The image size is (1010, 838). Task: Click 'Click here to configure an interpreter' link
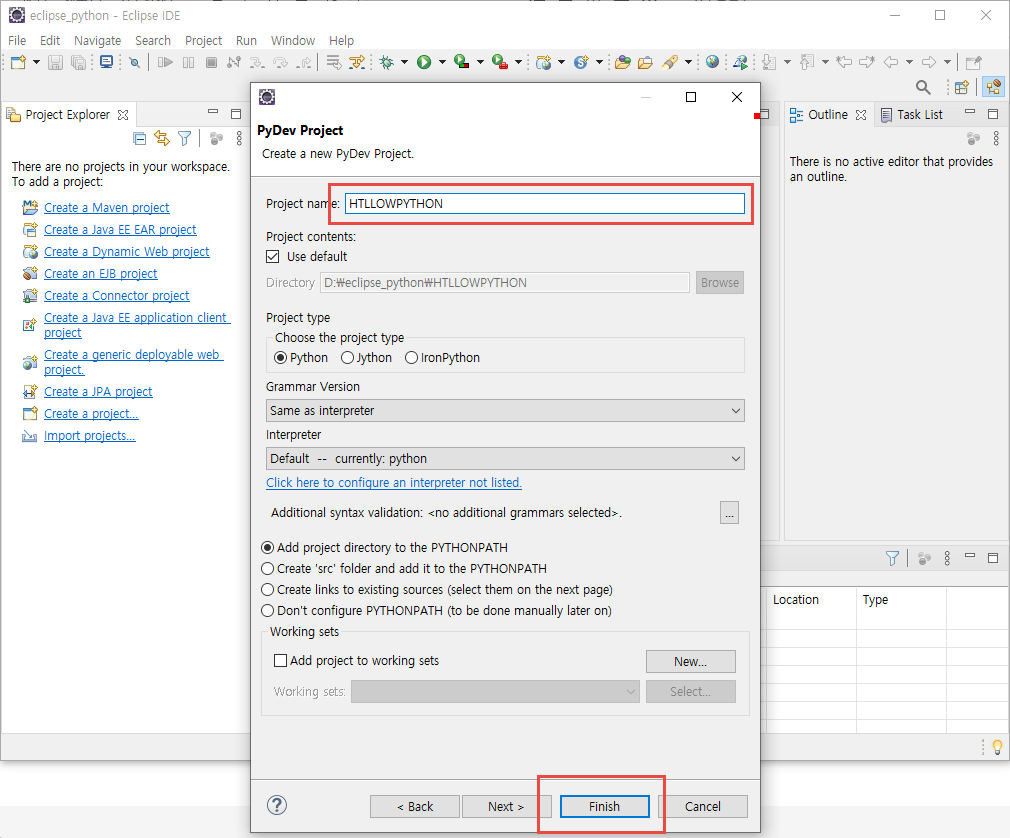point(394,482)
